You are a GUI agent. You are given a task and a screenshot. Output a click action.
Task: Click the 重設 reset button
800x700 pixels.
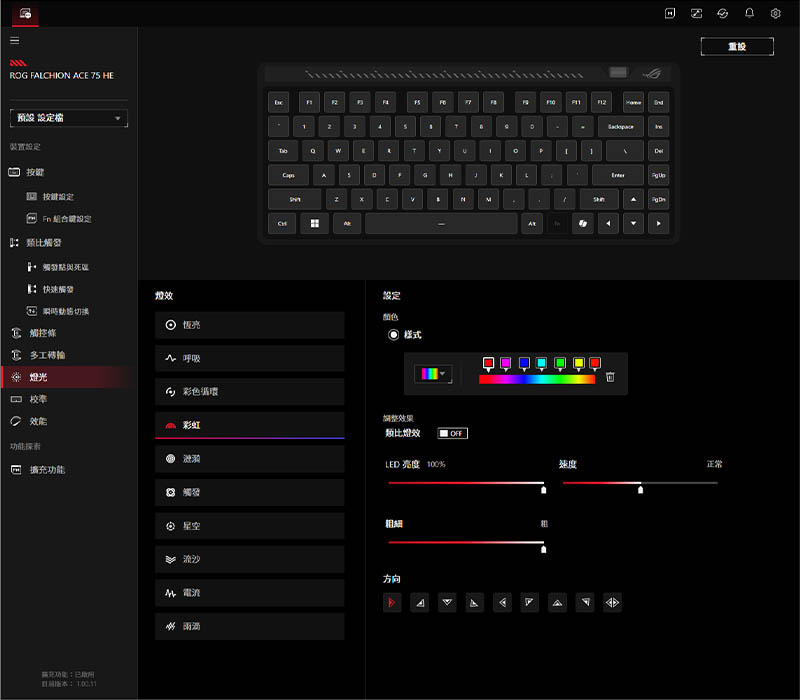point(737,47)
